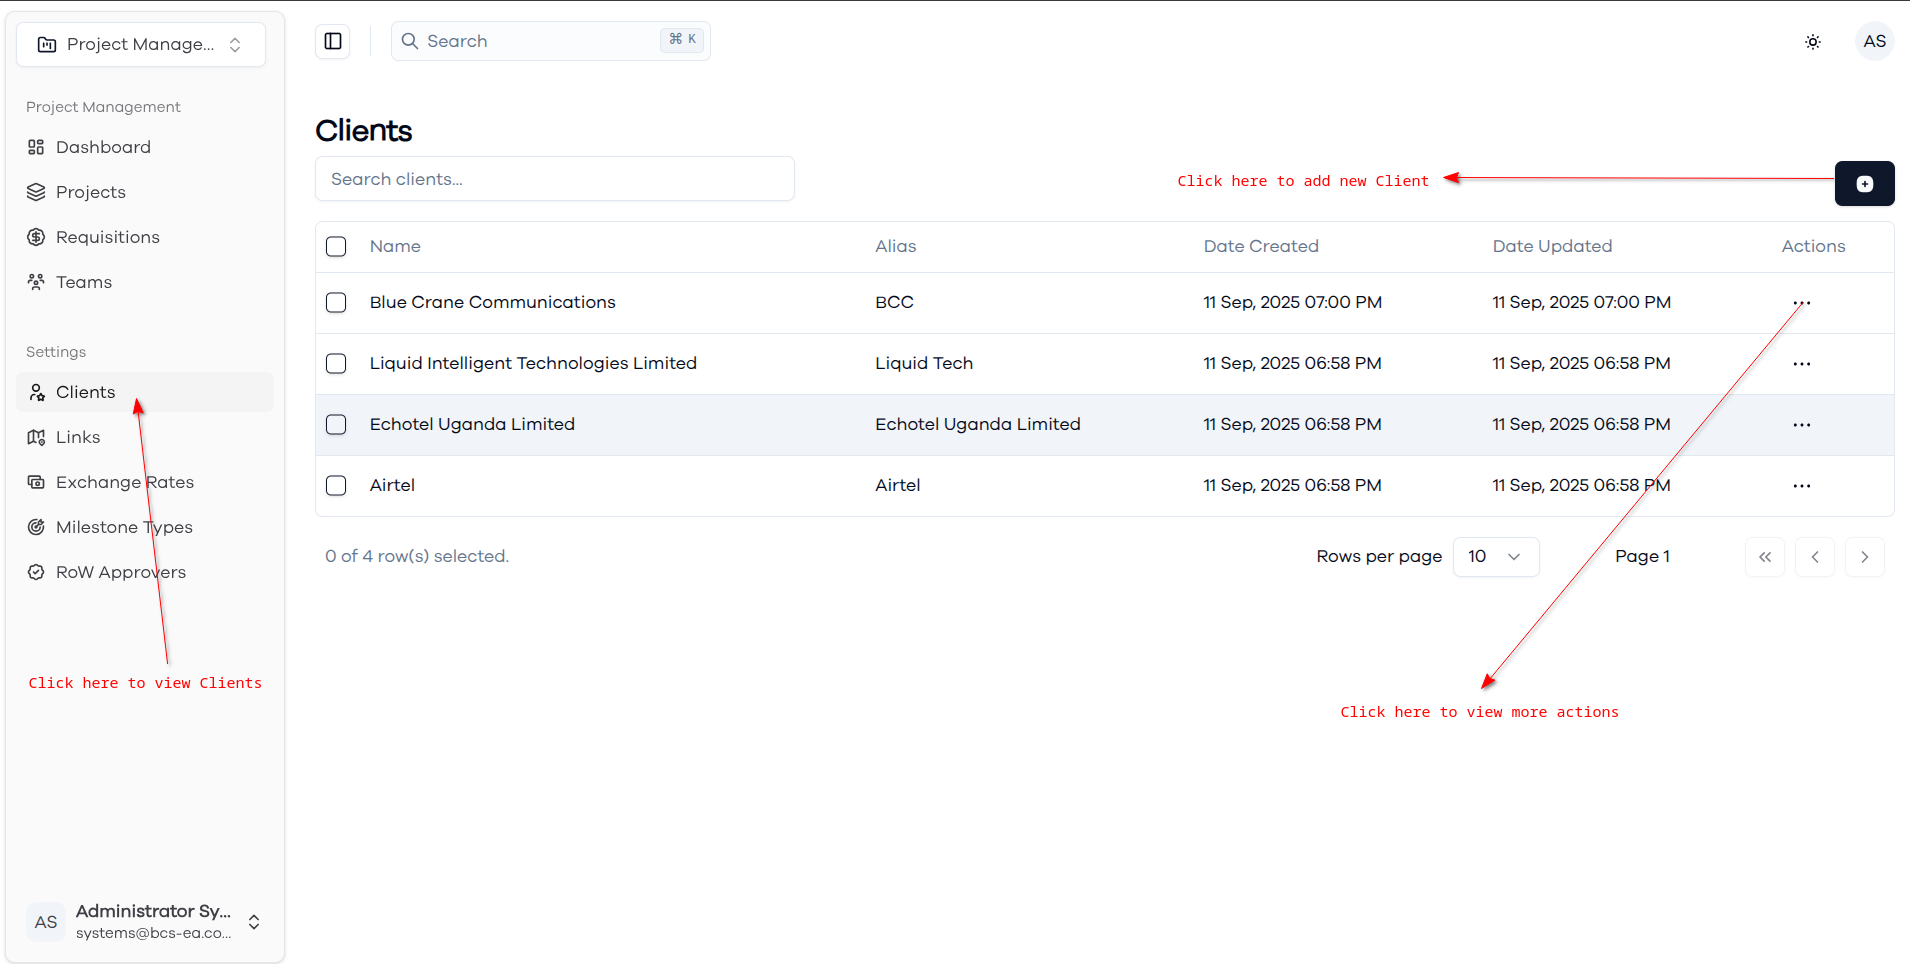
Task: Open Exchange Rates settings page
Action: pos(144,482)
